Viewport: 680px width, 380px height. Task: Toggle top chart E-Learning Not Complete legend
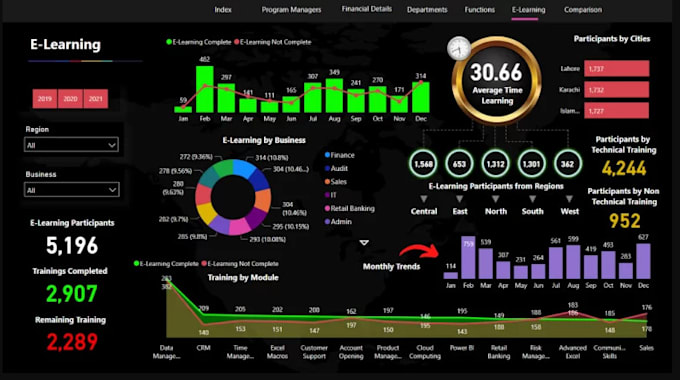273,42
